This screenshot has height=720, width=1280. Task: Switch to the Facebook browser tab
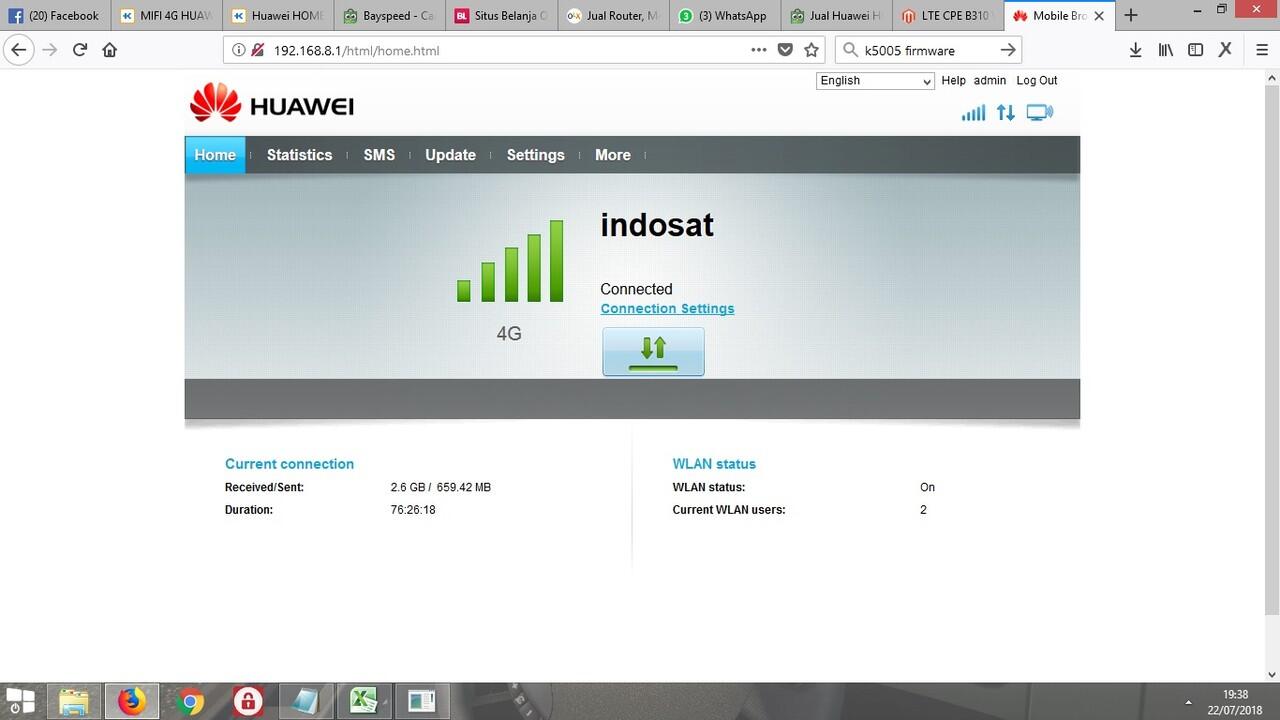click(x=56, y=15)
